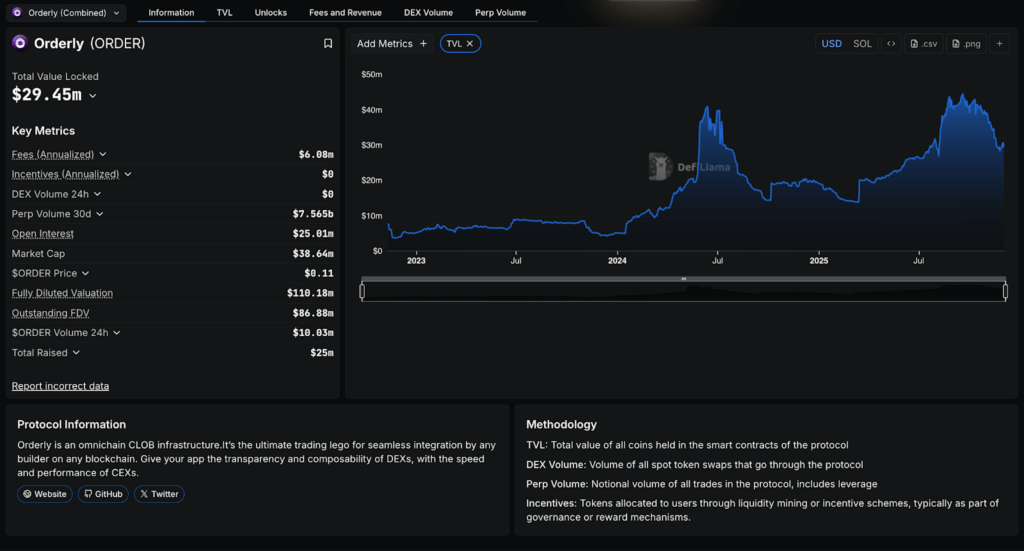The image size is (1024, 551).
Task: Download chart as .csv
Action: point(923,44)
